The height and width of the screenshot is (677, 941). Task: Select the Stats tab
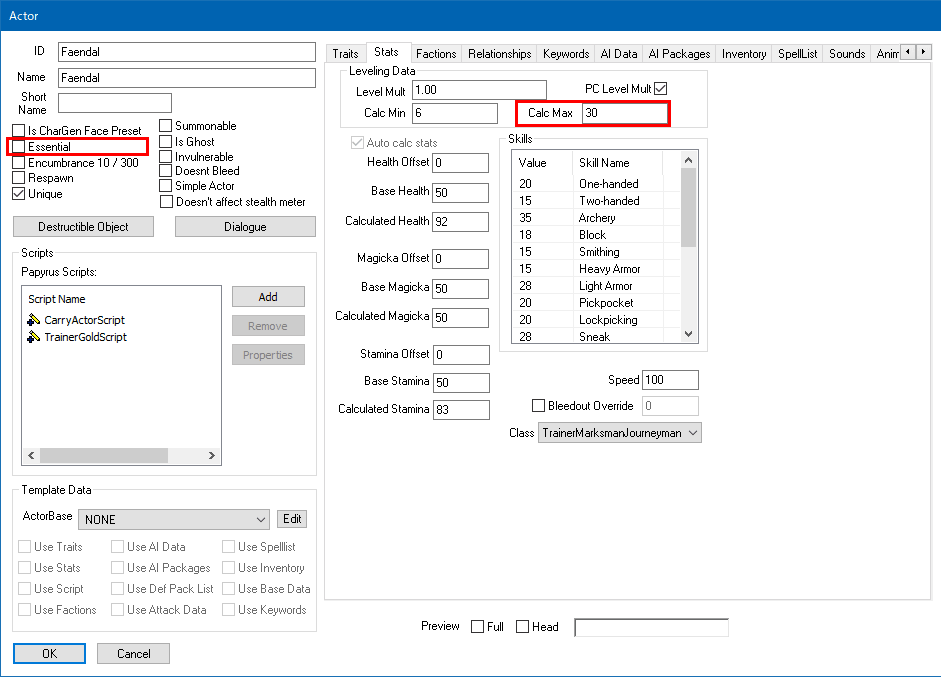click(x=386, y=52)
